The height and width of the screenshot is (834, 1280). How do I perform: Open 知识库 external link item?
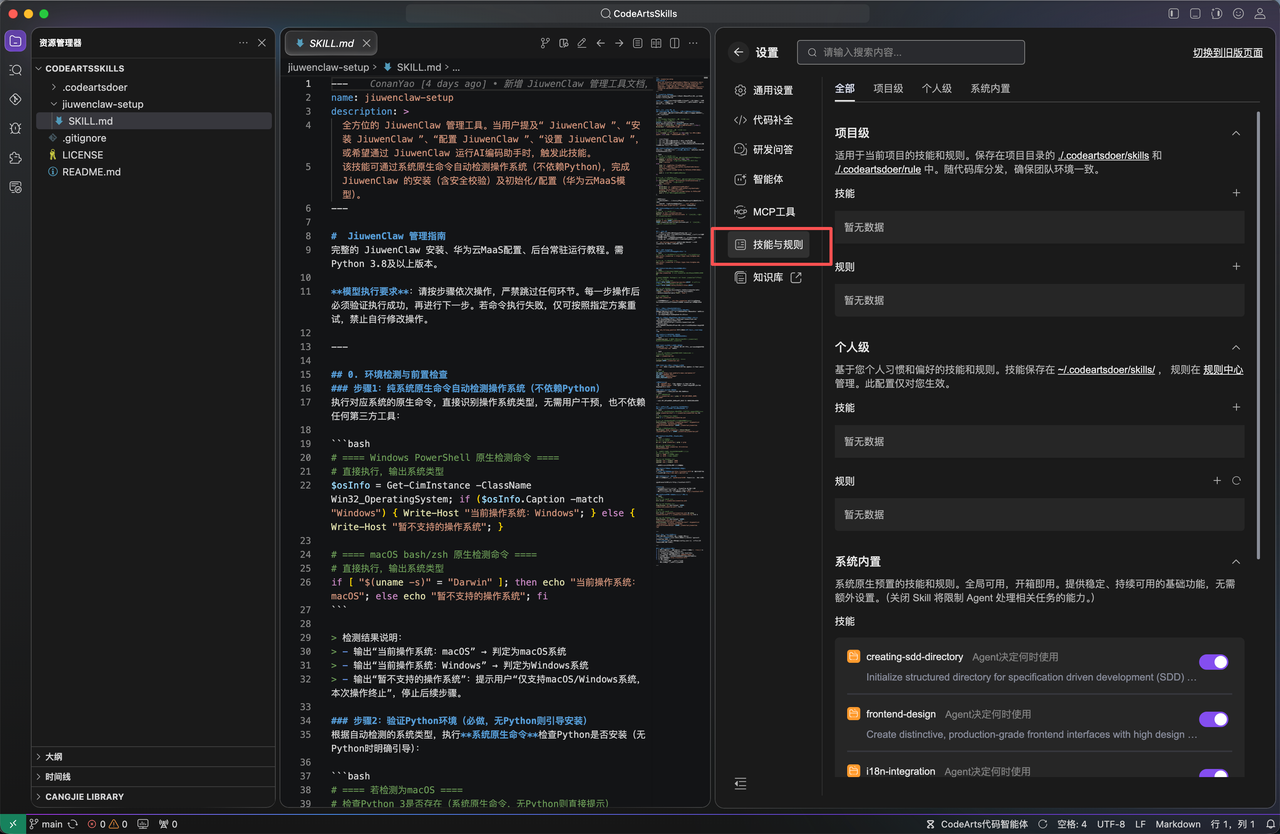point(768,278)
